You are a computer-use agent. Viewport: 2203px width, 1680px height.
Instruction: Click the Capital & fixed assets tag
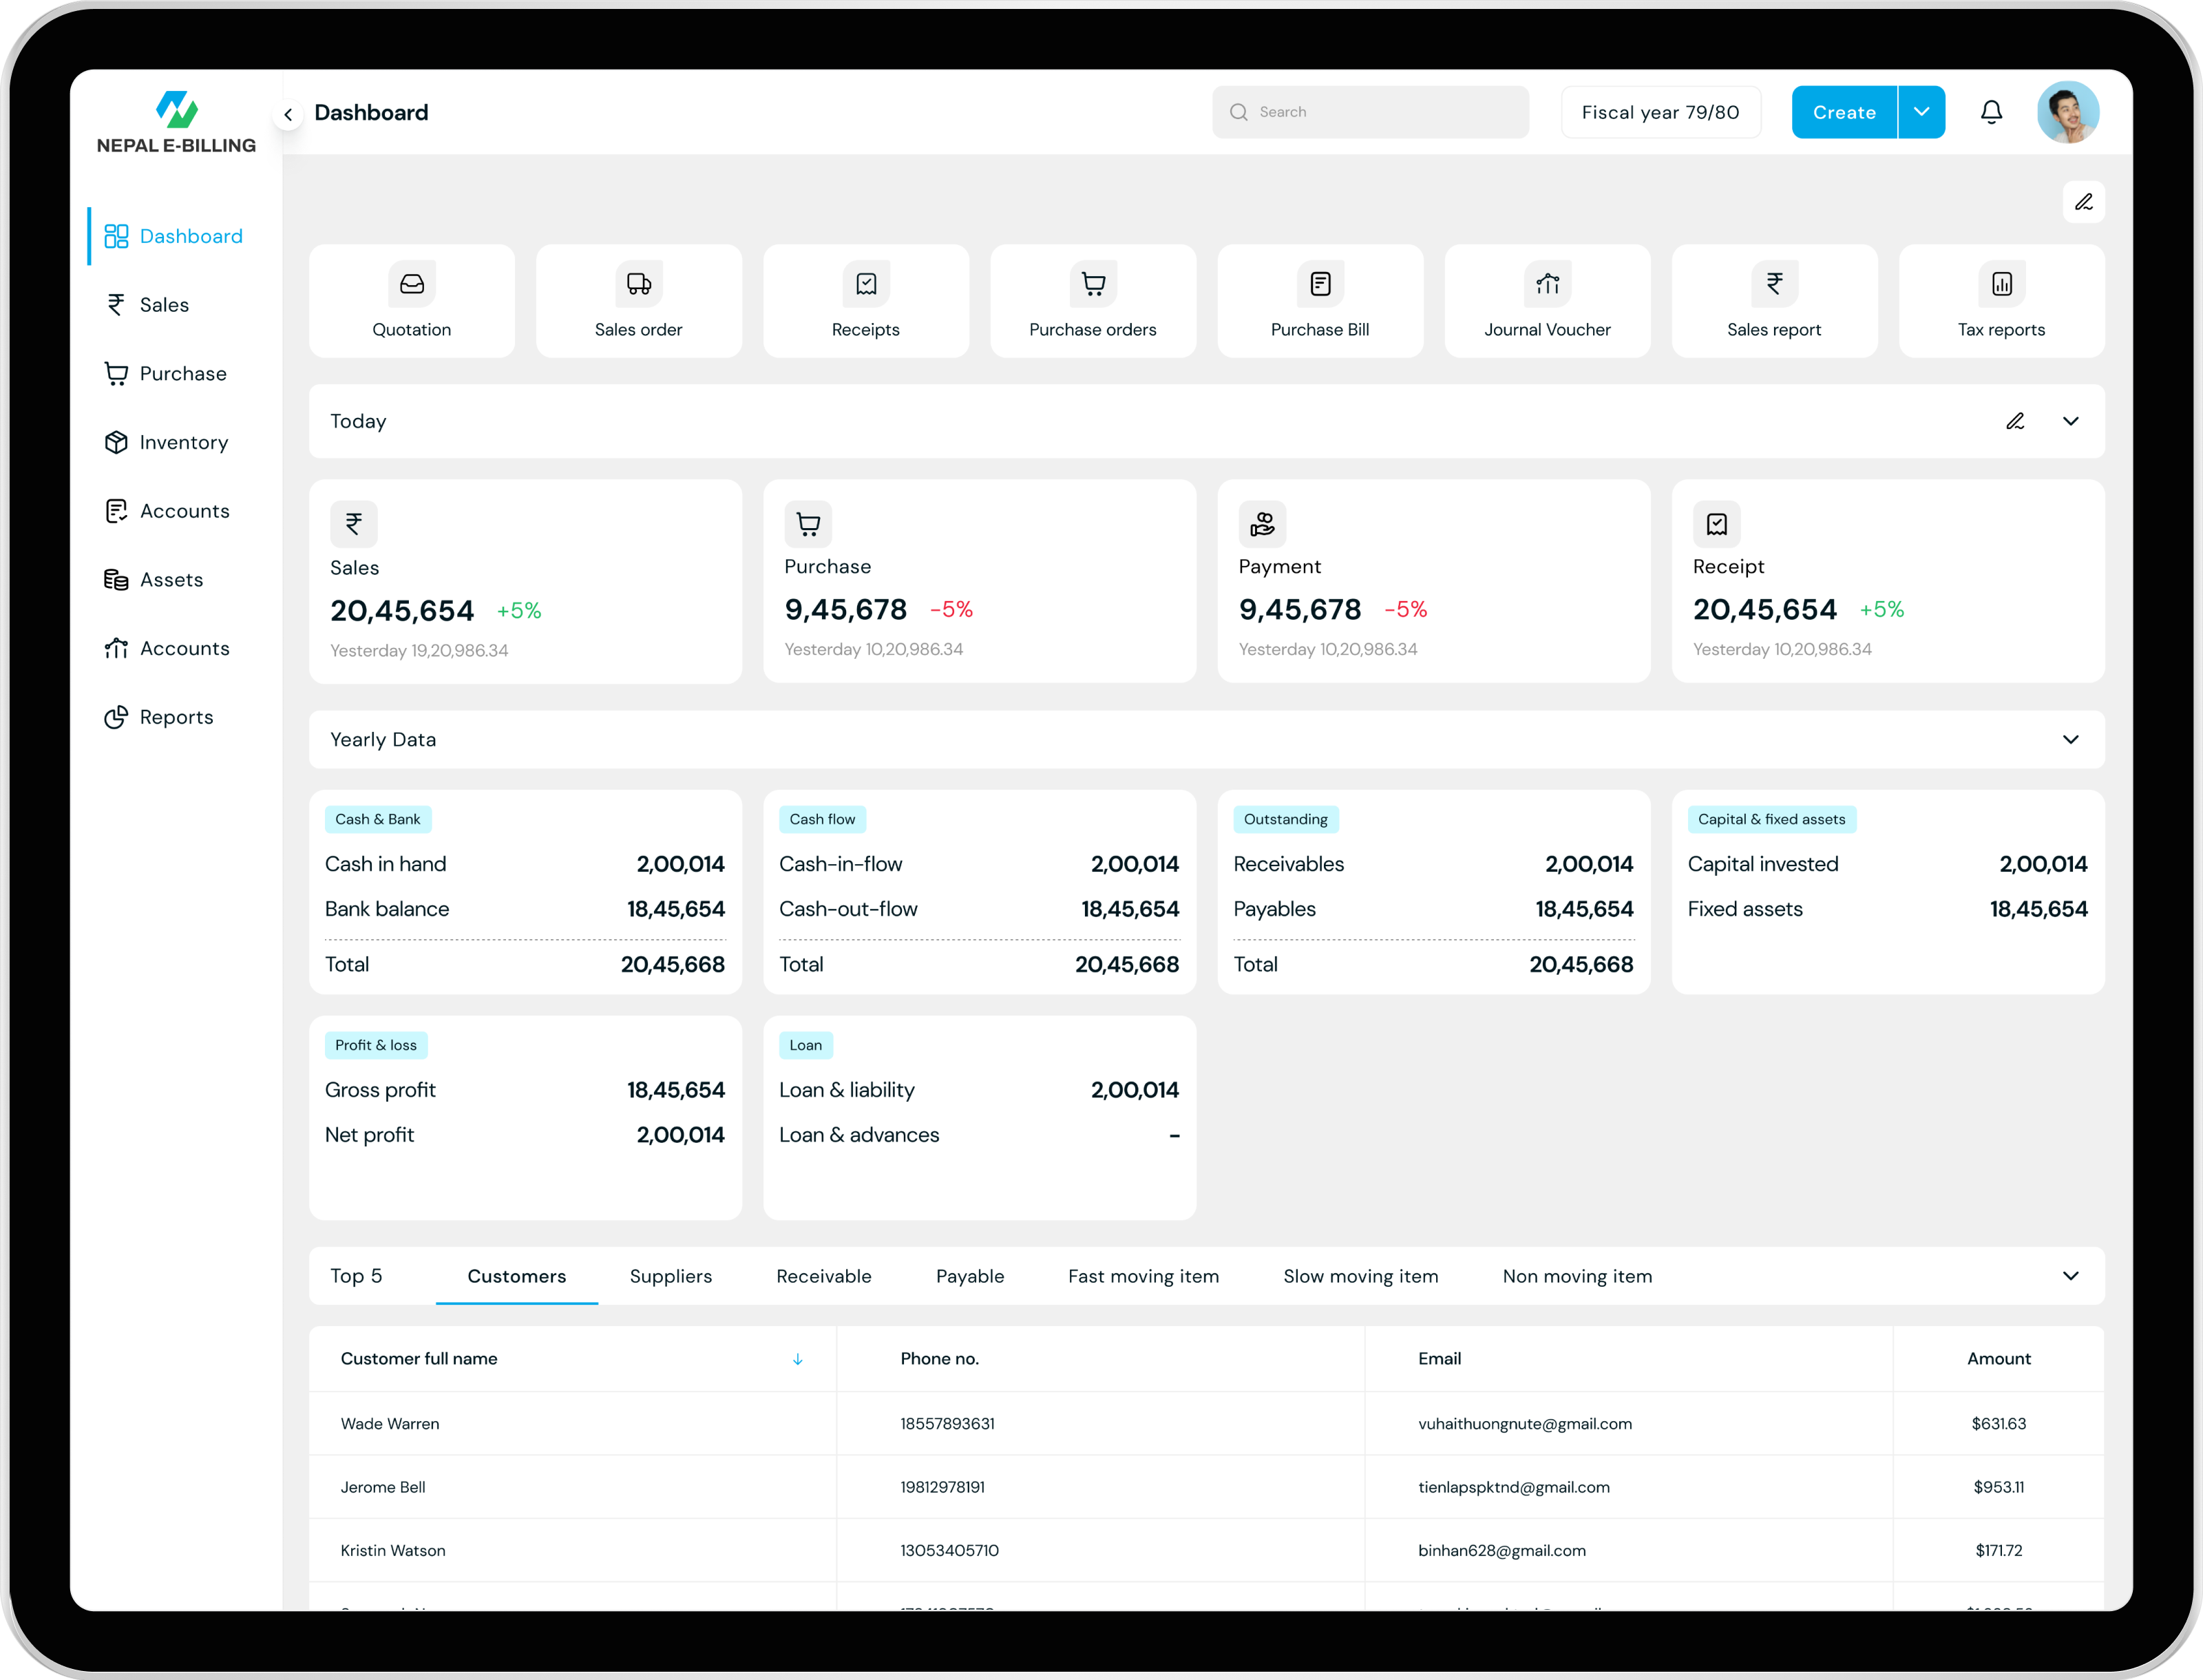pyautogui.click(x=1771, y=819)
